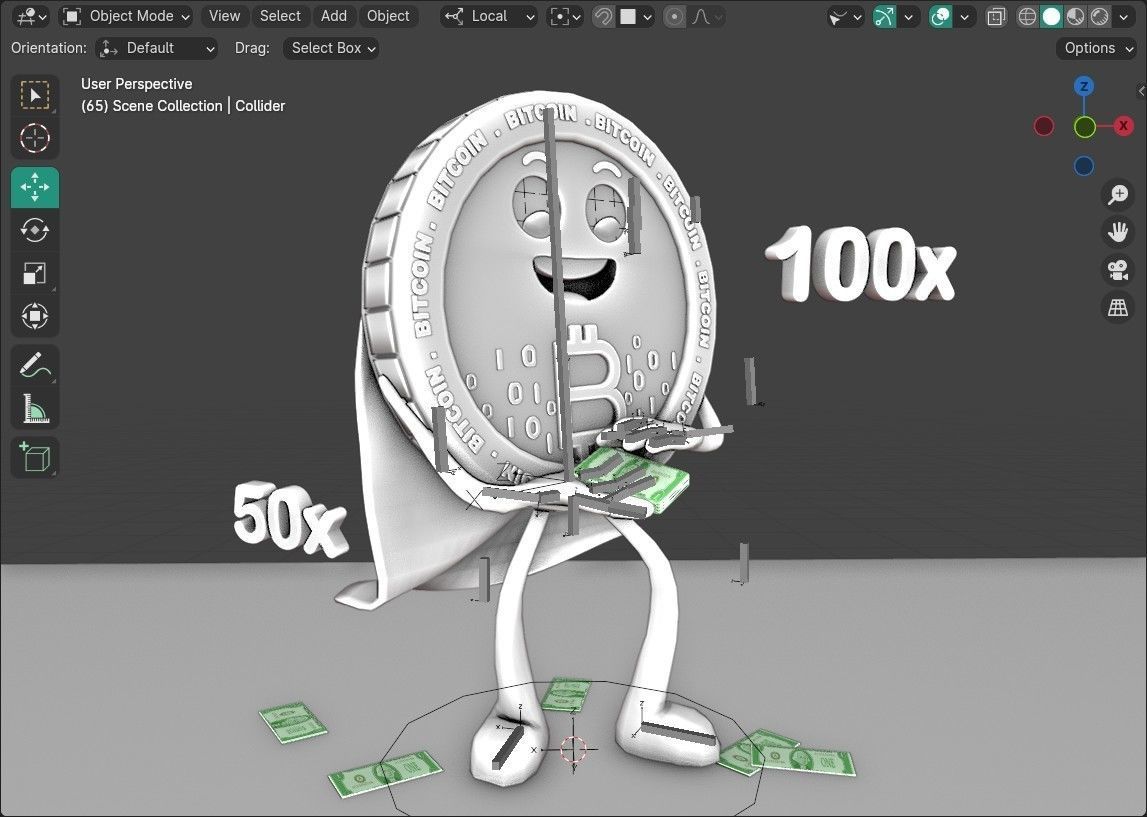
Task: Open the Object menu
Action: (388, 16)
